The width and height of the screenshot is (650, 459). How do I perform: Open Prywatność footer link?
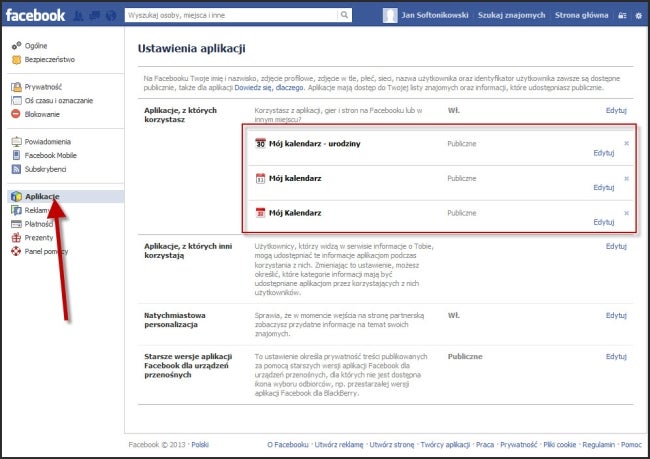519,444
